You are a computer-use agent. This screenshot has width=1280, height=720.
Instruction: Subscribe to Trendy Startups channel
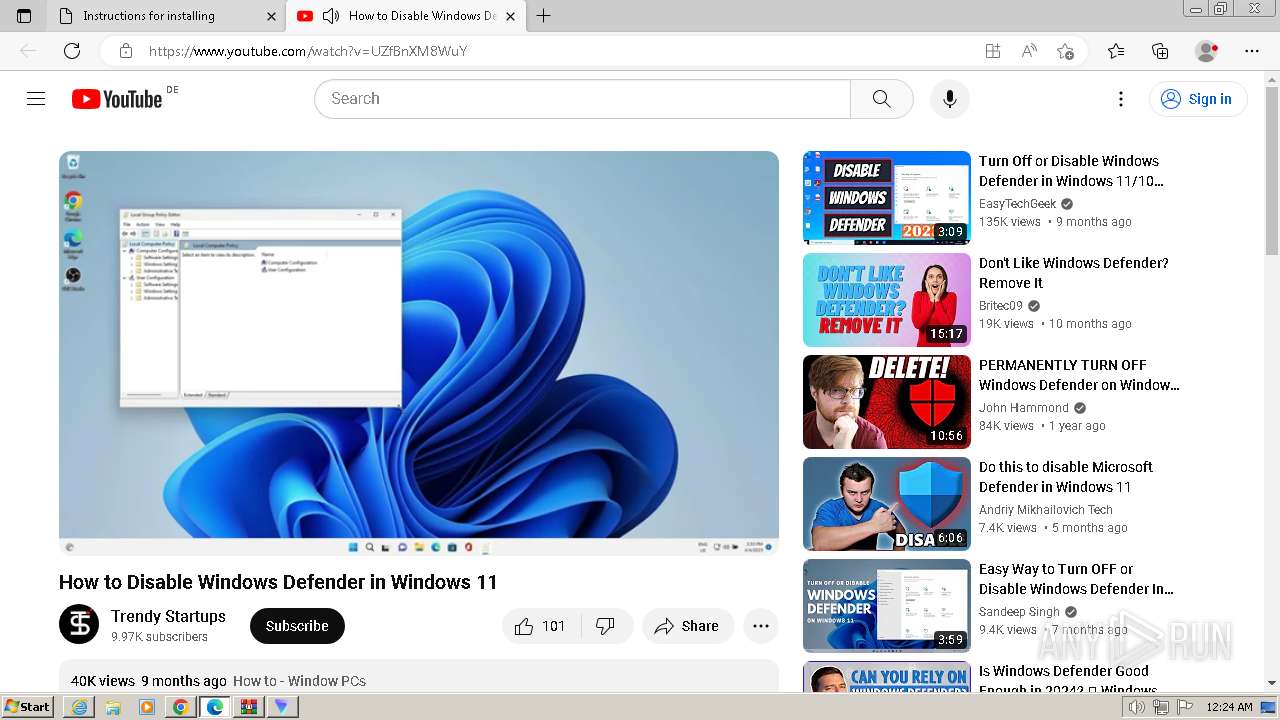point(297,626)
